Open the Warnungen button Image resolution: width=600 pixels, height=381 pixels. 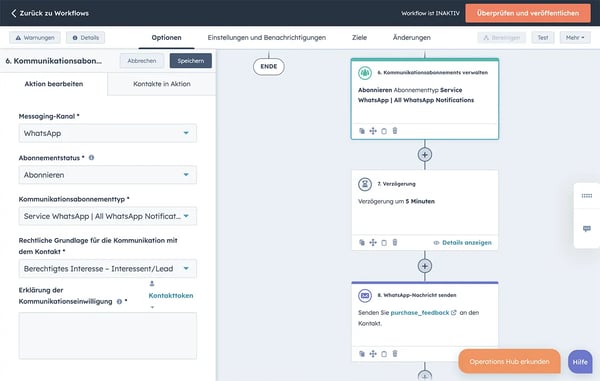[35, 37]
